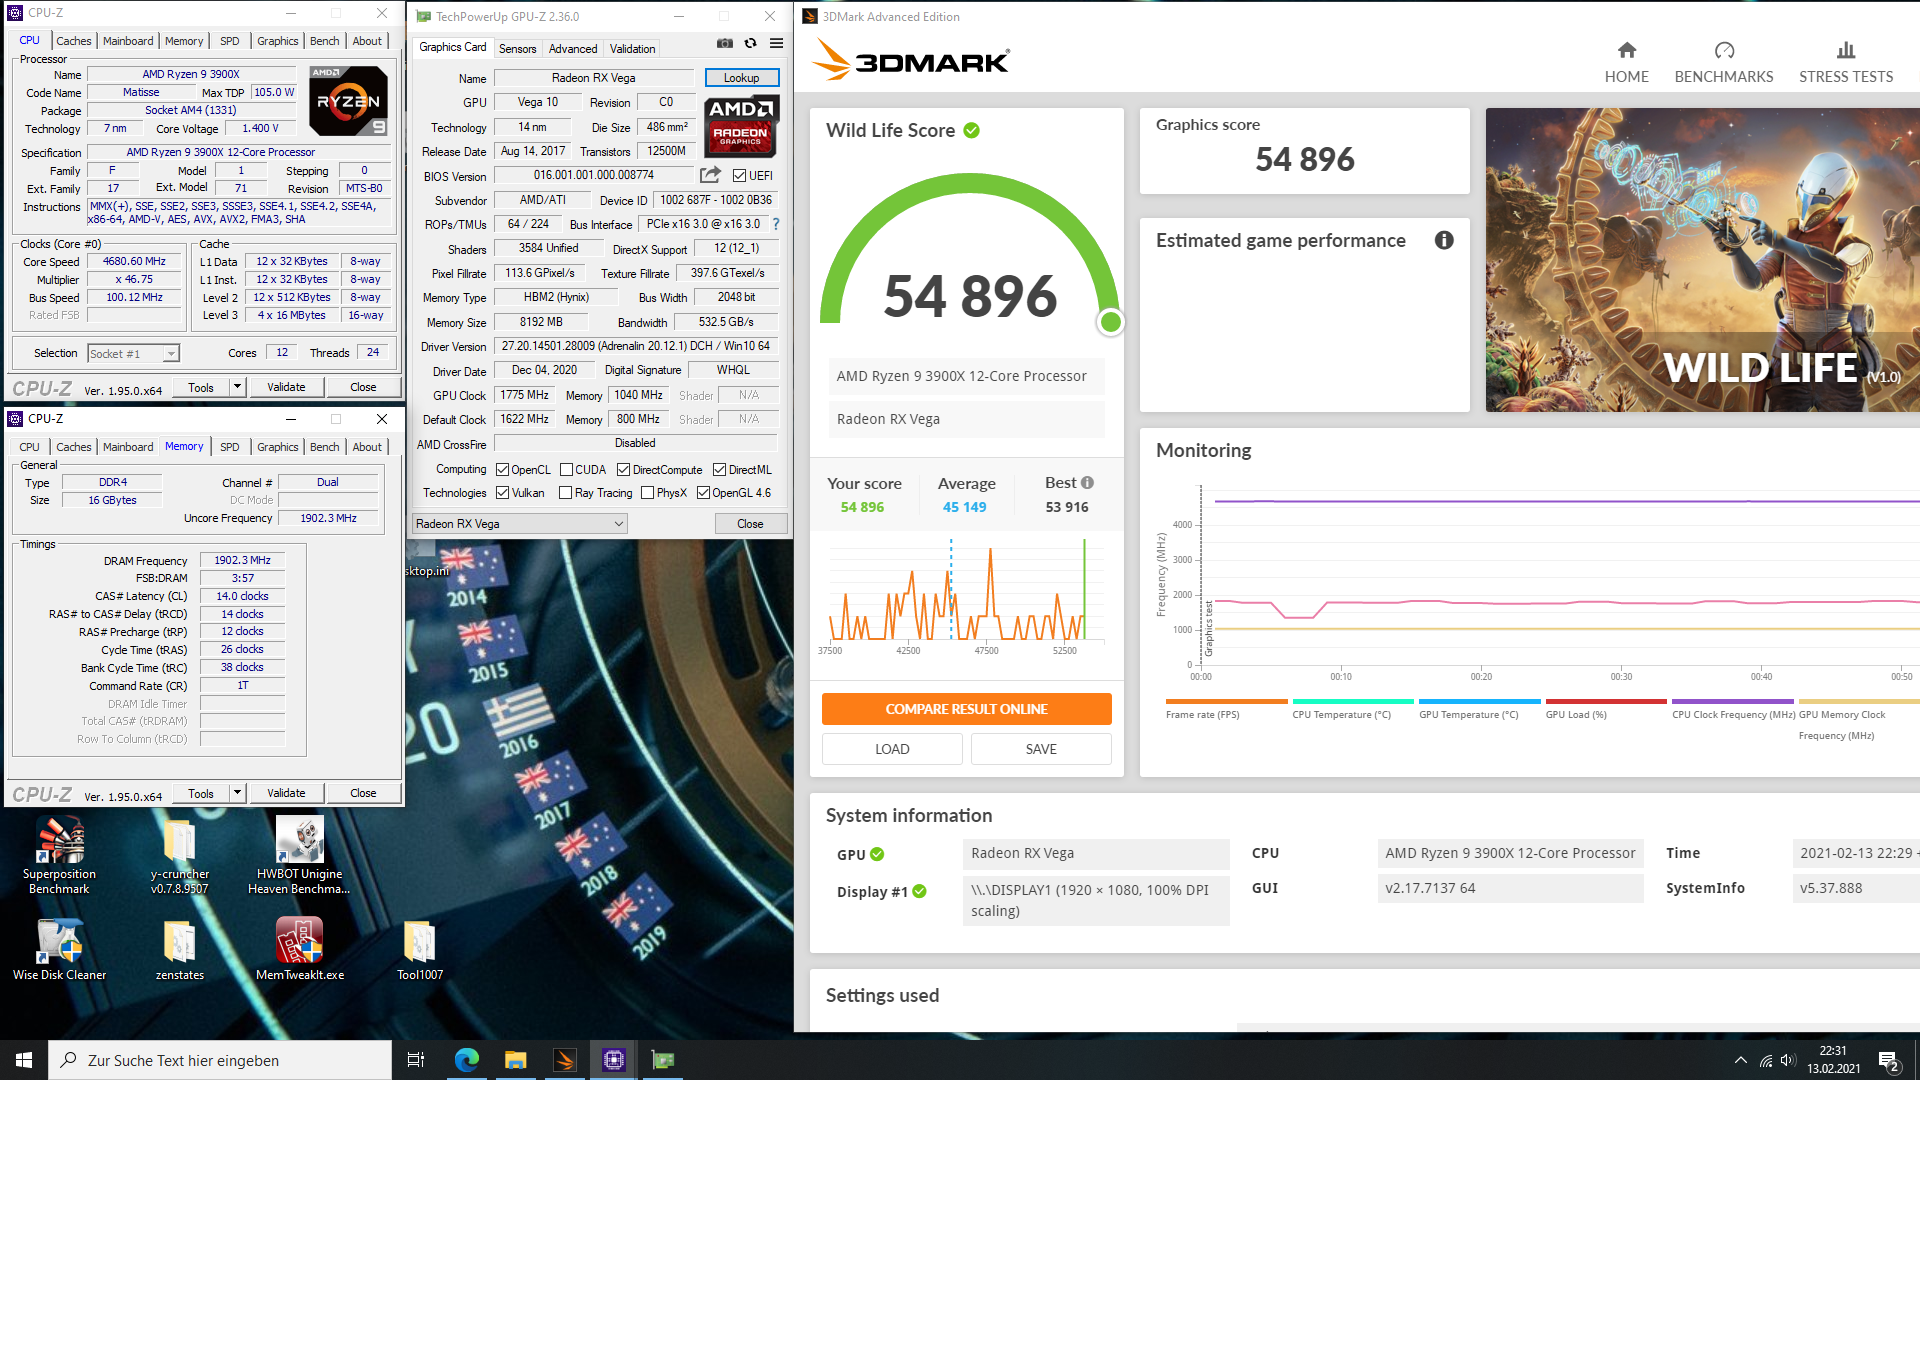Click info icon next to Best score
1920x1368 pixels.
coord(1087,482)
